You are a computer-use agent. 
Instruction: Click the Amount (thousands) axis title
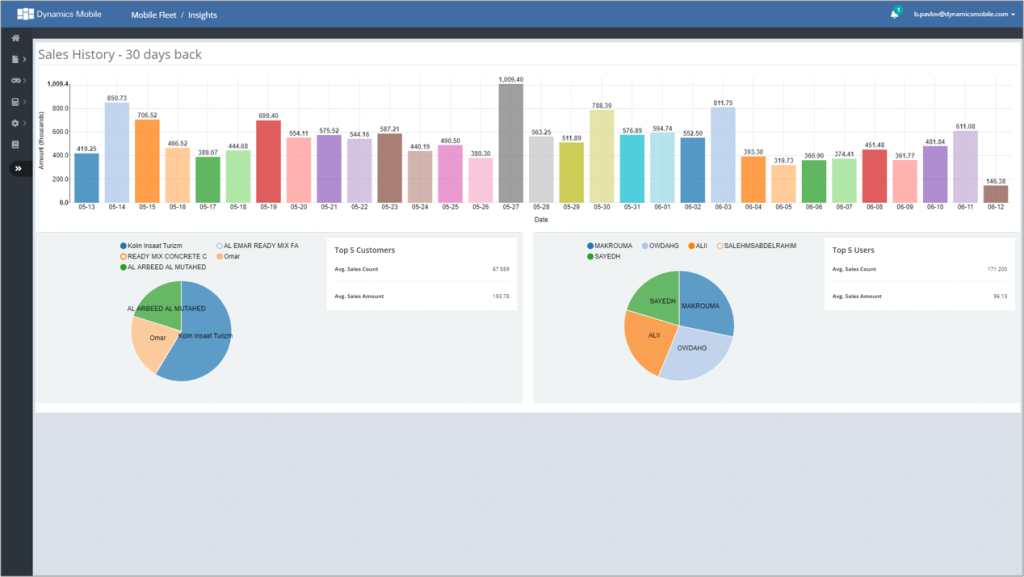42,140
